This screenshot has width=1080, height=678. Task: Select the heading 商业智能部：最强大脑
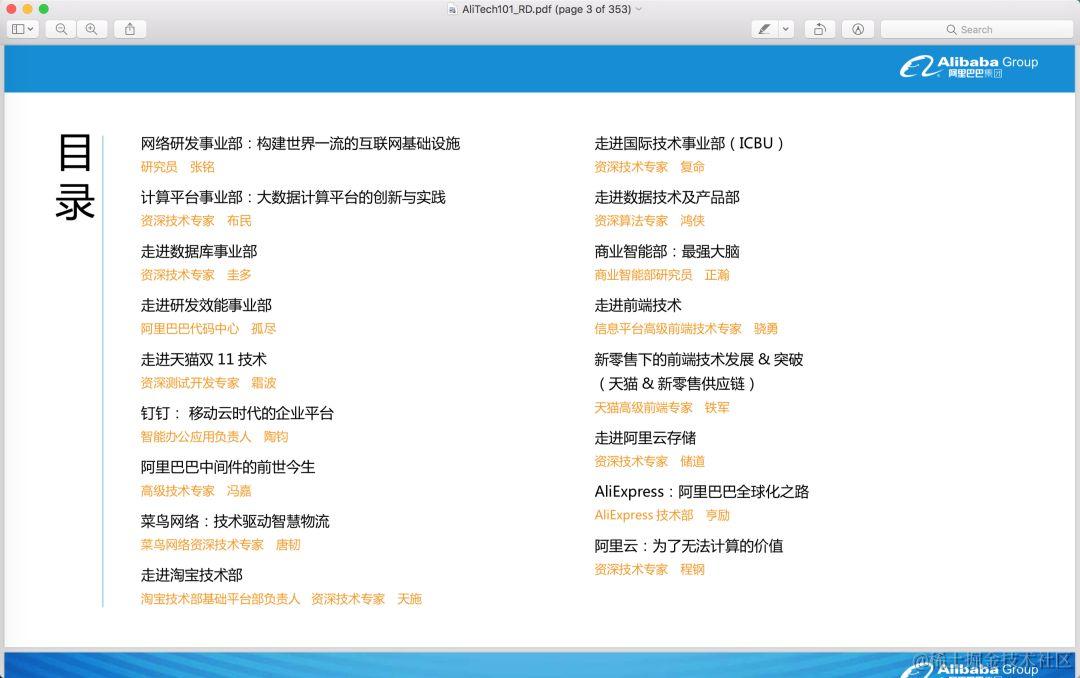point(667,251)
